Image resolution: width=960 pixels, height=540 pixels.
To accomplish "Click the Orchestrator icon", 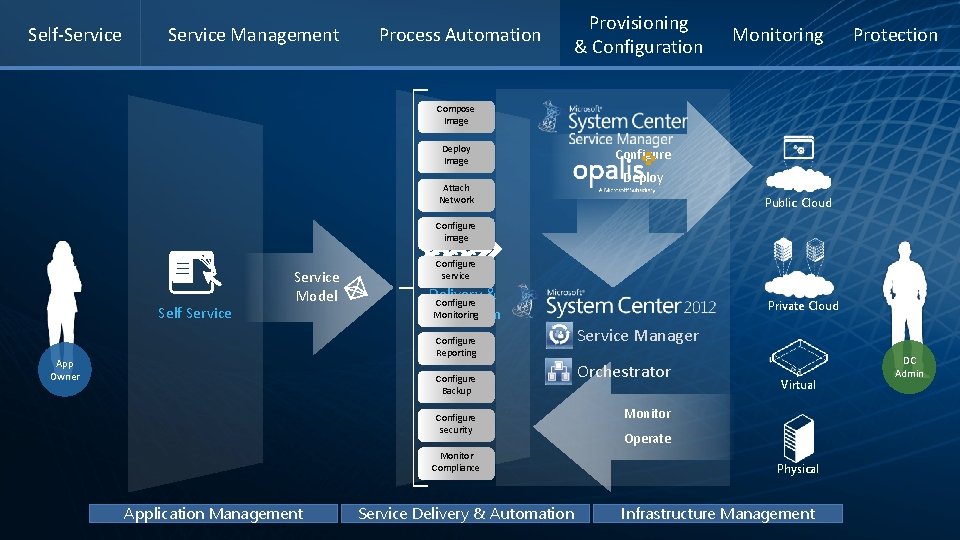I will pyautogui.click(x=558, y=371).
